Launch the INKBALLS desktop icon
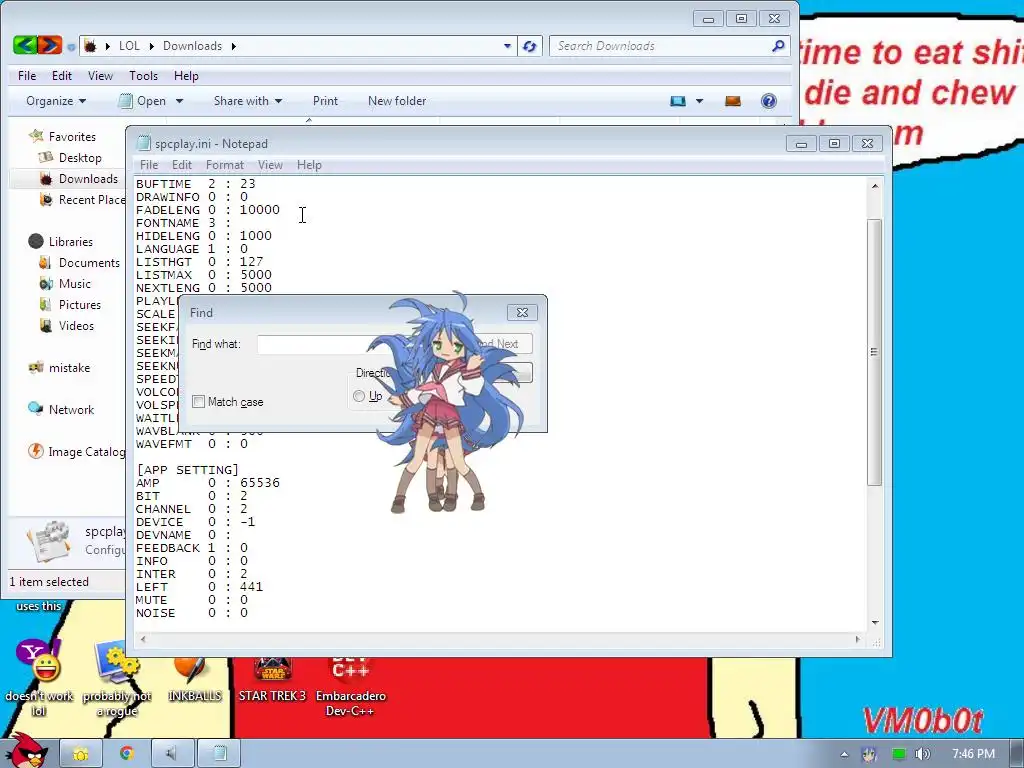 (x=195, y=680)
